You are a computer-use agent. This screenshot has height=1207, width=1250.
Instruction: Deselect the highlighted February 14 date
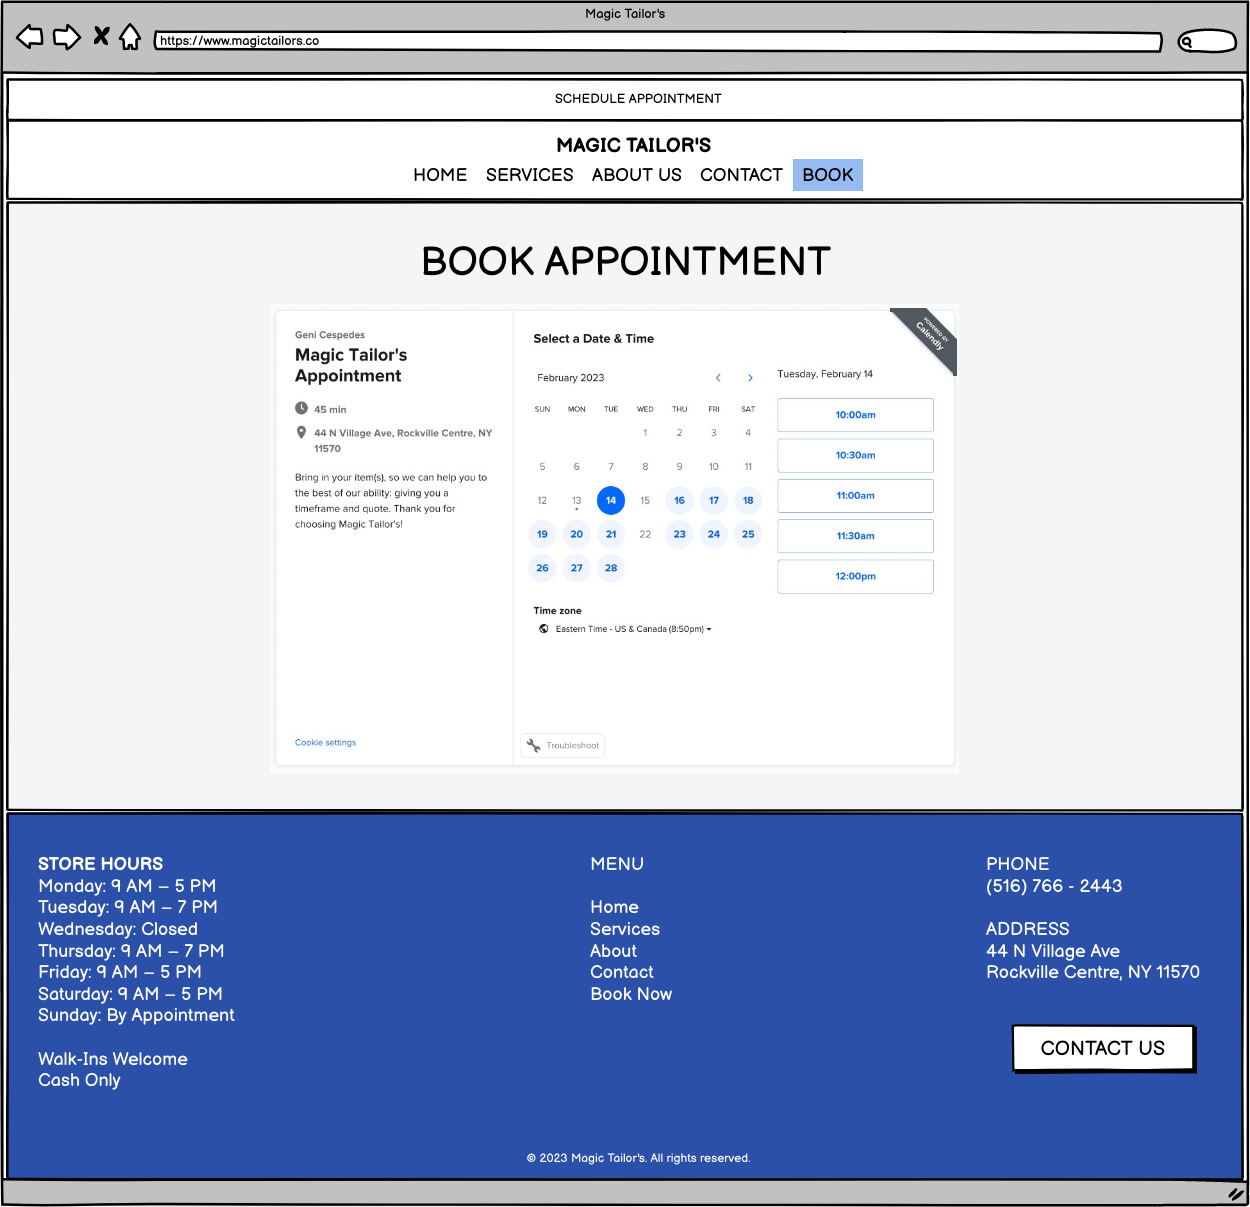[610, 500]
